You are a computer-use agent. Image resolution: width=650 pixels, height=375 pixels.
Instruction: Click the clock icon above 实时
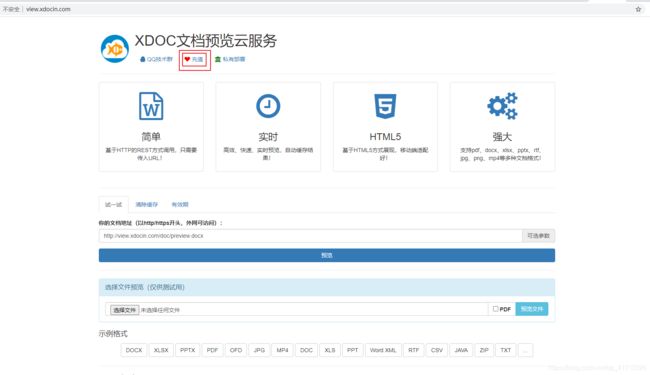click(x=268, y=106)
